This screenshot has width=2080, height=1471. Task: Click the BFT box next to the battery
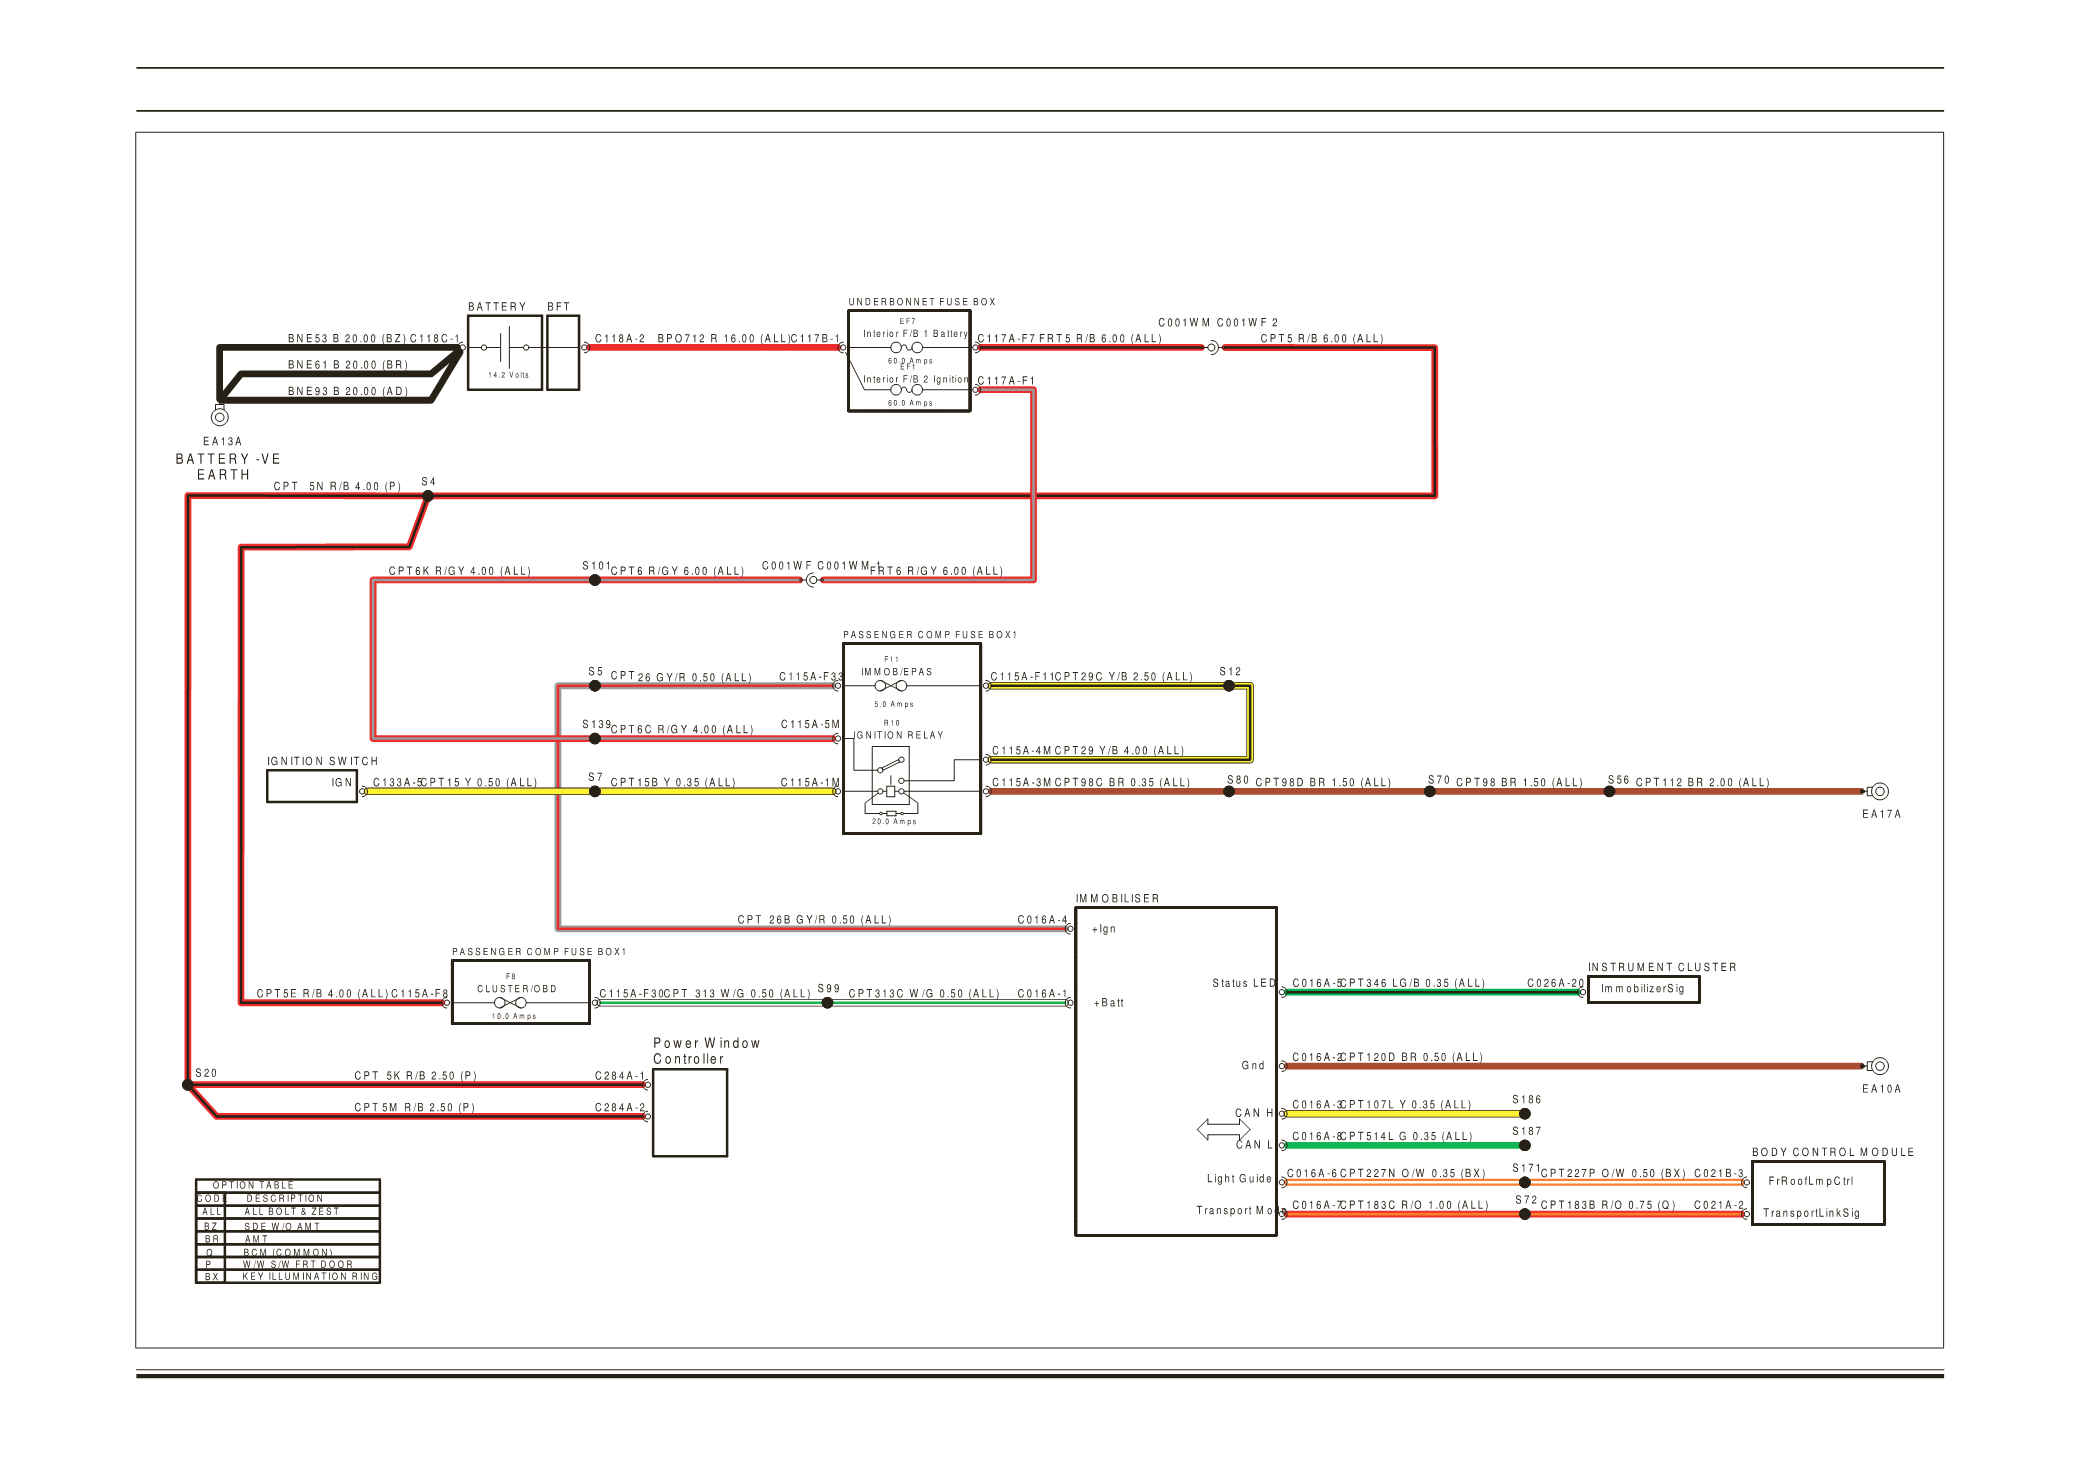pyautogui.click(x=563, y=352)
